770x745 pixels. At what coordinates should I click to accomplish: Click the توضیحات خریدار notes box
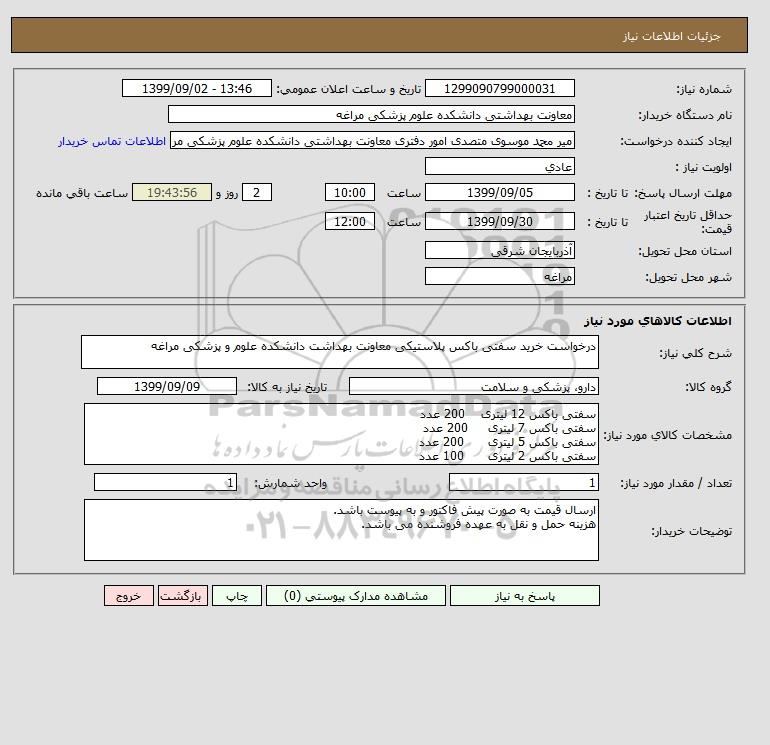point(341,530)
